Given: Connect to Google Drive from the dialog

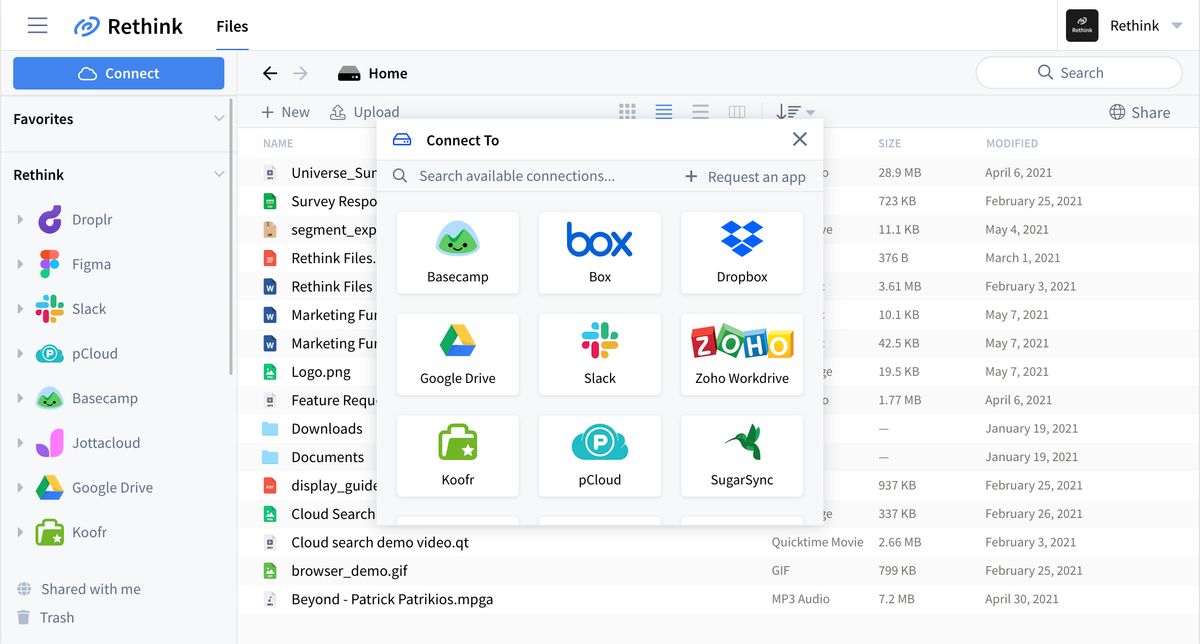Looking at the screenshot, I should pos(457,354).
